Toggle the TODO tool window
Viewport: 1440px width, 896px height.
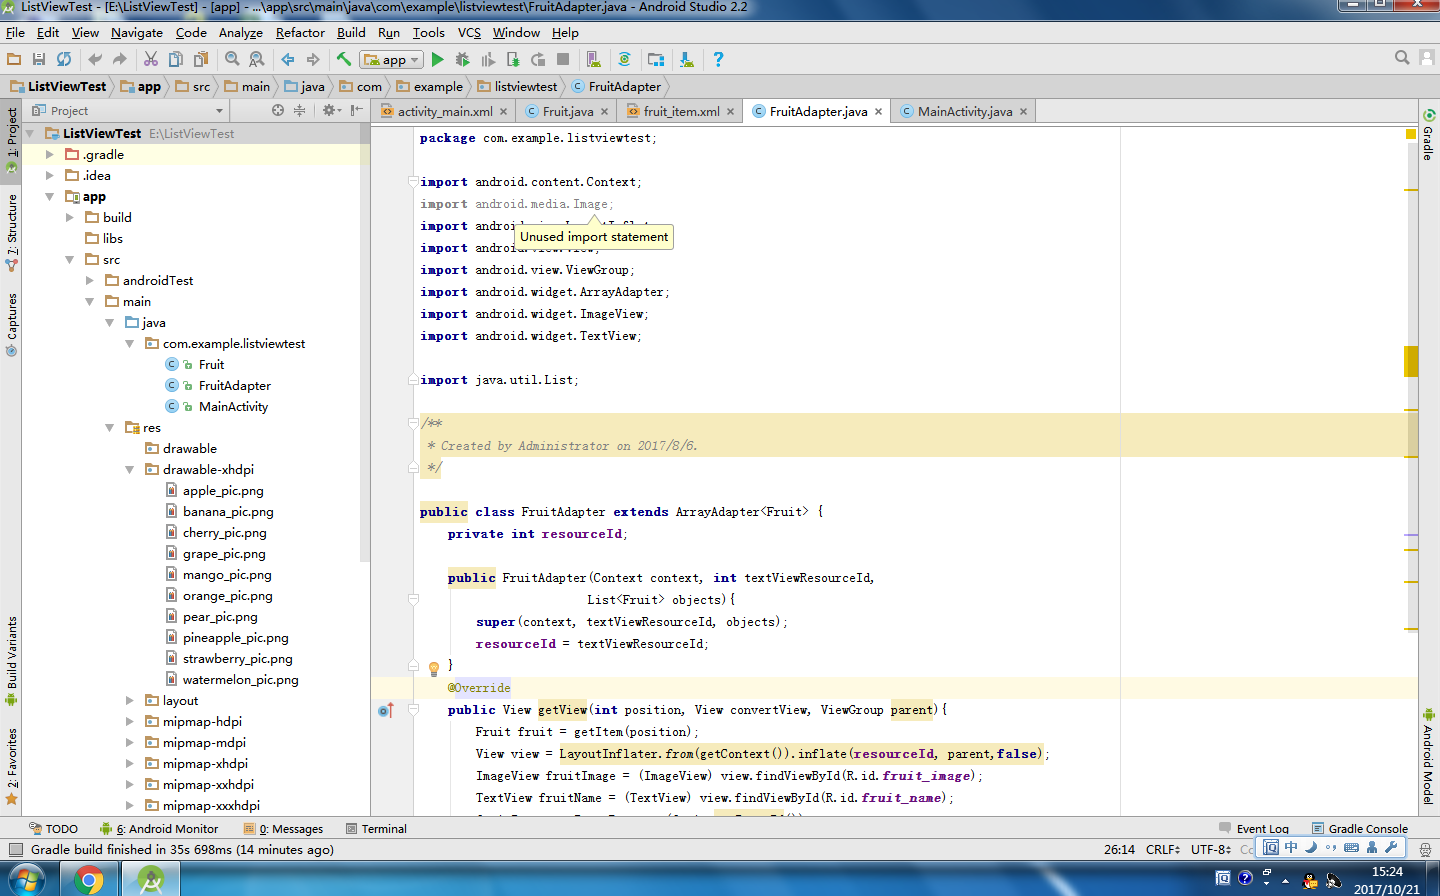point(53,829)
